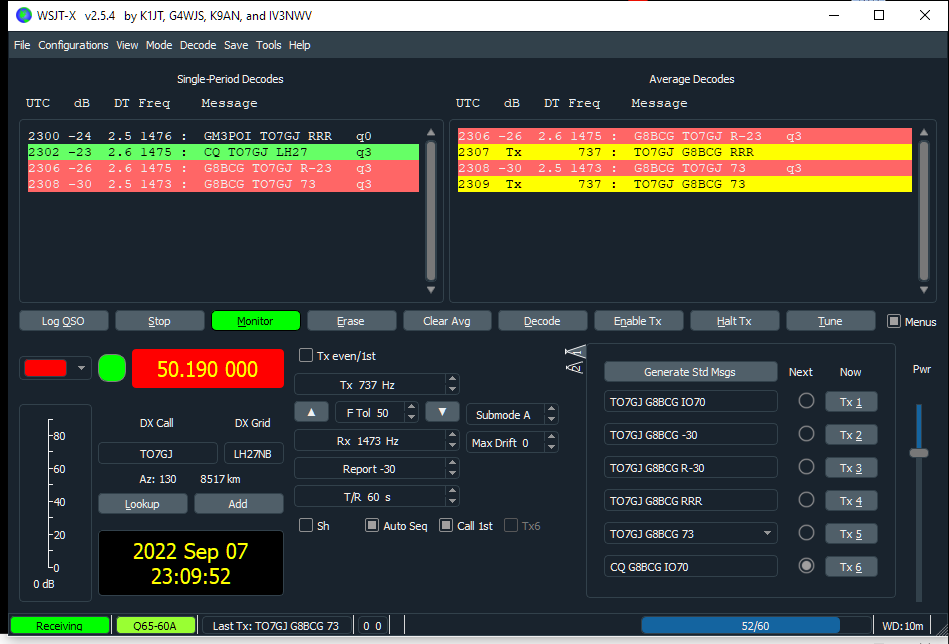Send now with the Tx 5 button
The width and height of the screenshot is (949, 644).
coord(850,534)
